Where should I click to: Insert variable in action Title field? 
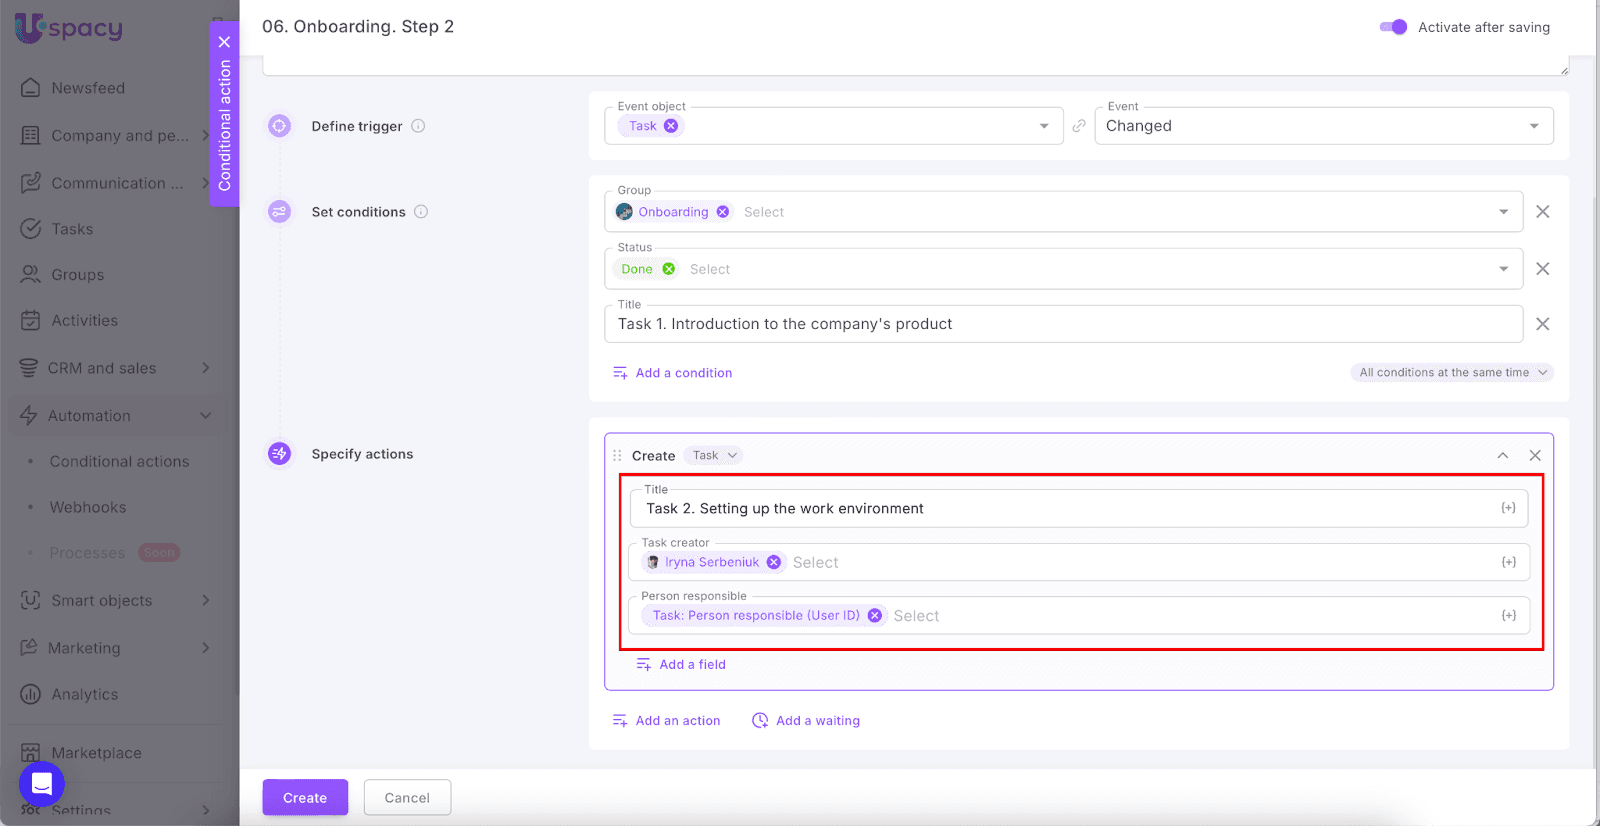[1508, 508]
